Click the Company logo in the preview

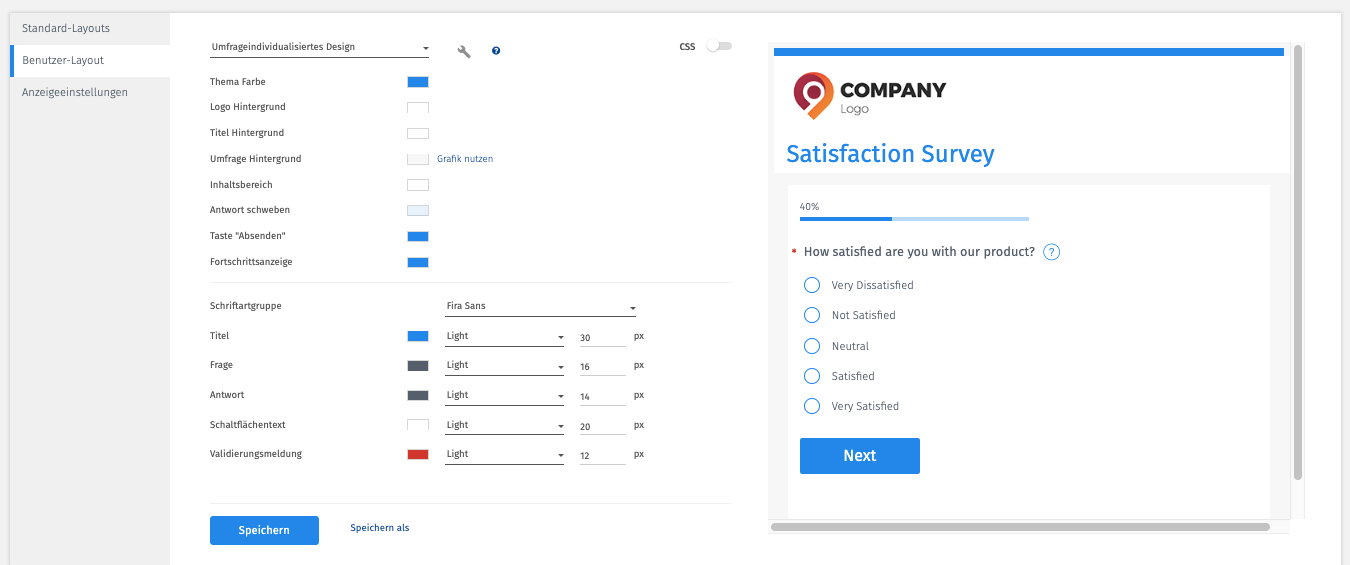tap(869, 95)
